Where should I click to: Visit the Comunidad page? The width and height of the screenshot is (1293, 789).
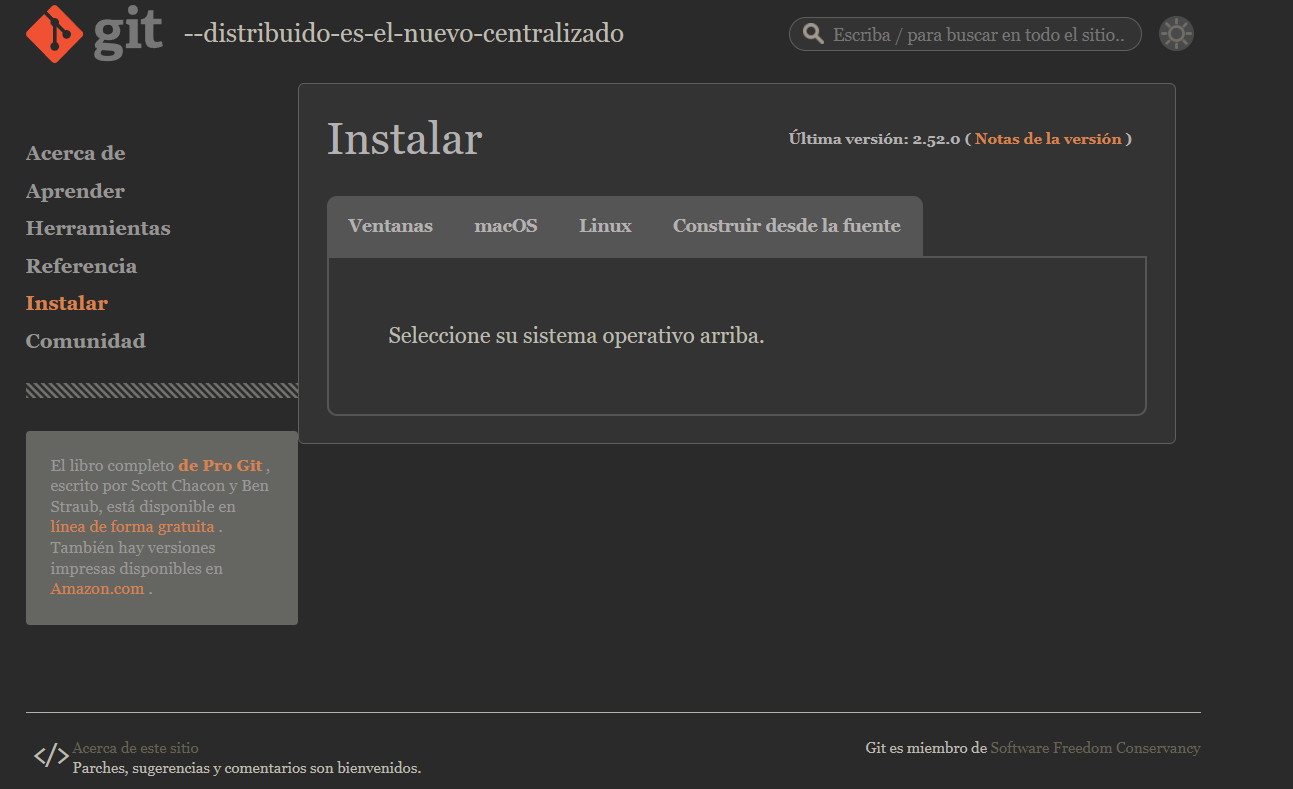point(86,341)
